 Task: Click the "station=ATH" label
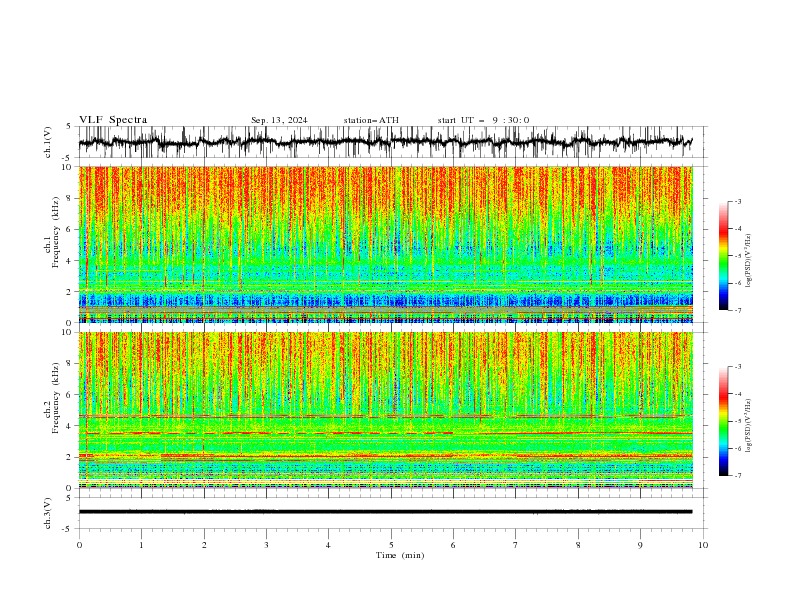click(371, 120)
